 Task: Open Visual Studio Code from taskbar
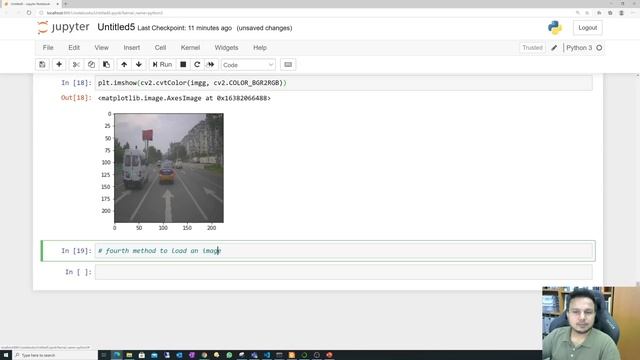[x=267, y=355]
